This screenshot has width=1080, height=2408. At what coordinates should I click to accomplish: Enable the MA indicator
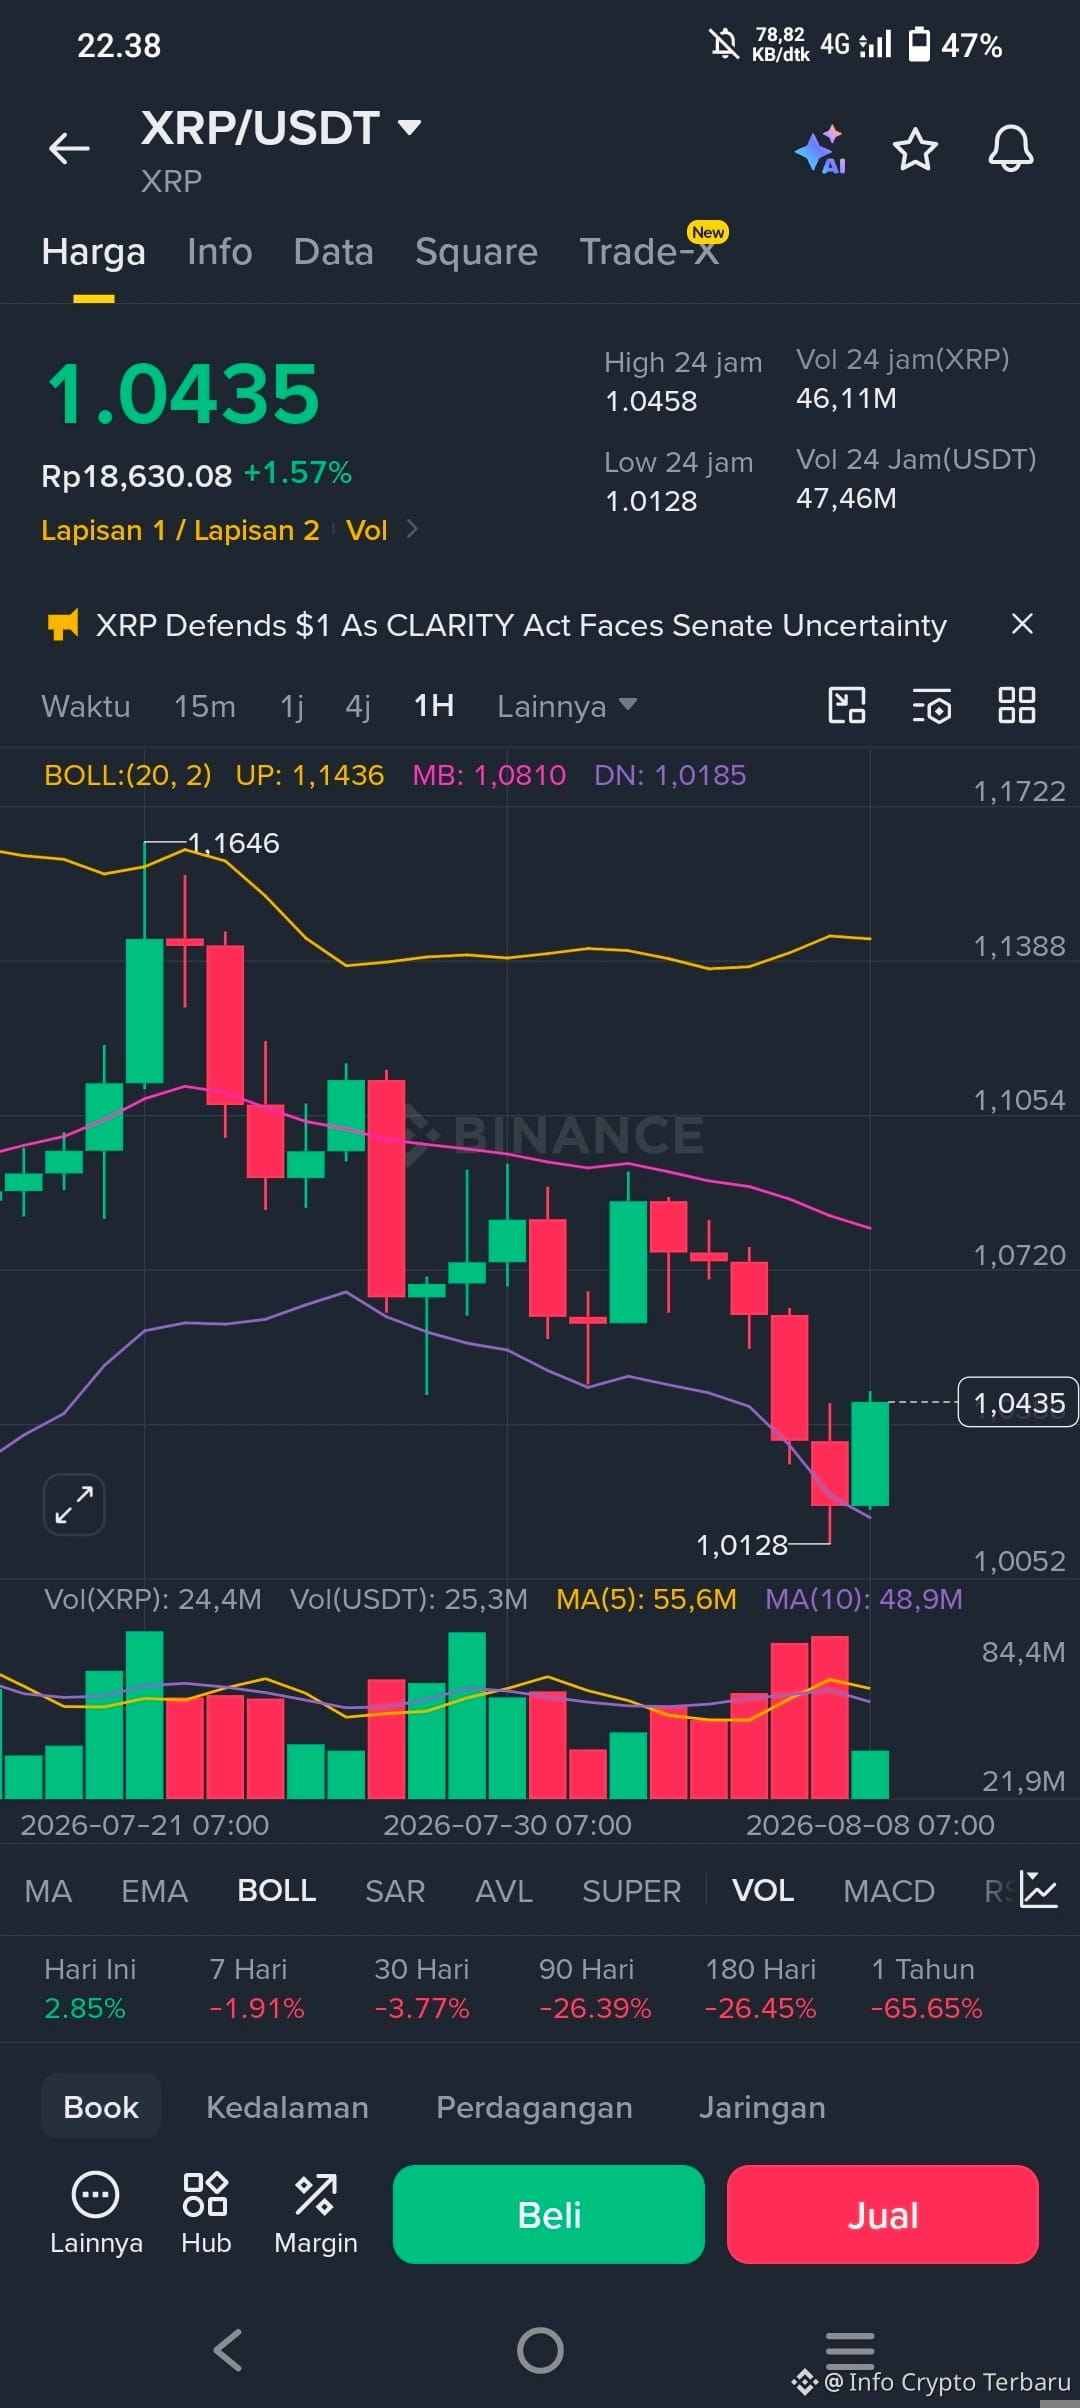tap(48, 1891)
